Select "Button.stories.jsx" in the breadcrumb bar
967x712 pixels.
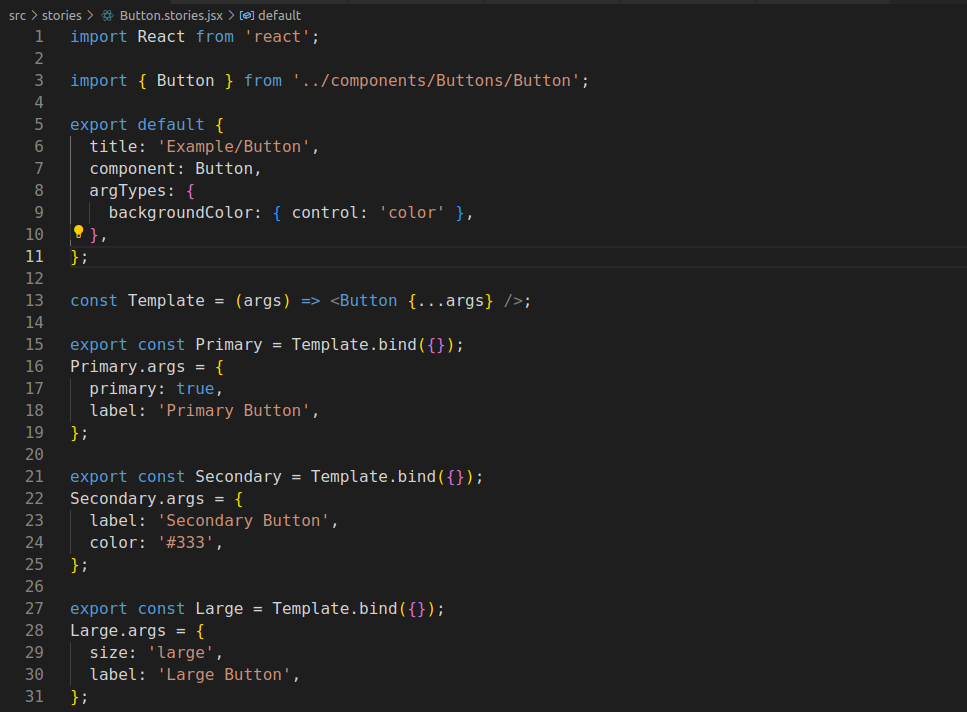pos(169,15)
